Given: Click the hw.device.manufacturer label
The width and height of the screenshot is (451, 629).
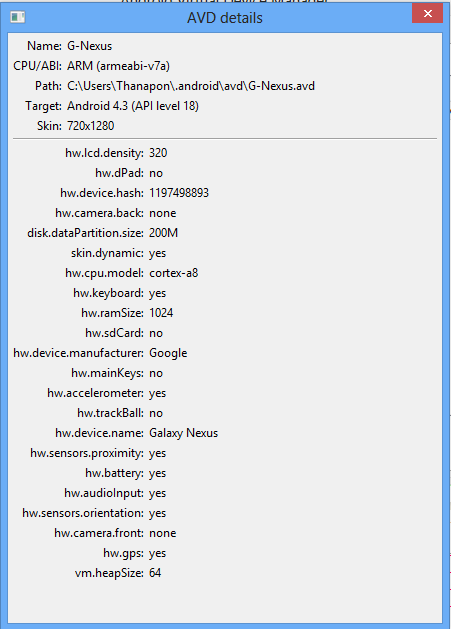Looking at the screenshot, I should 78,353.
